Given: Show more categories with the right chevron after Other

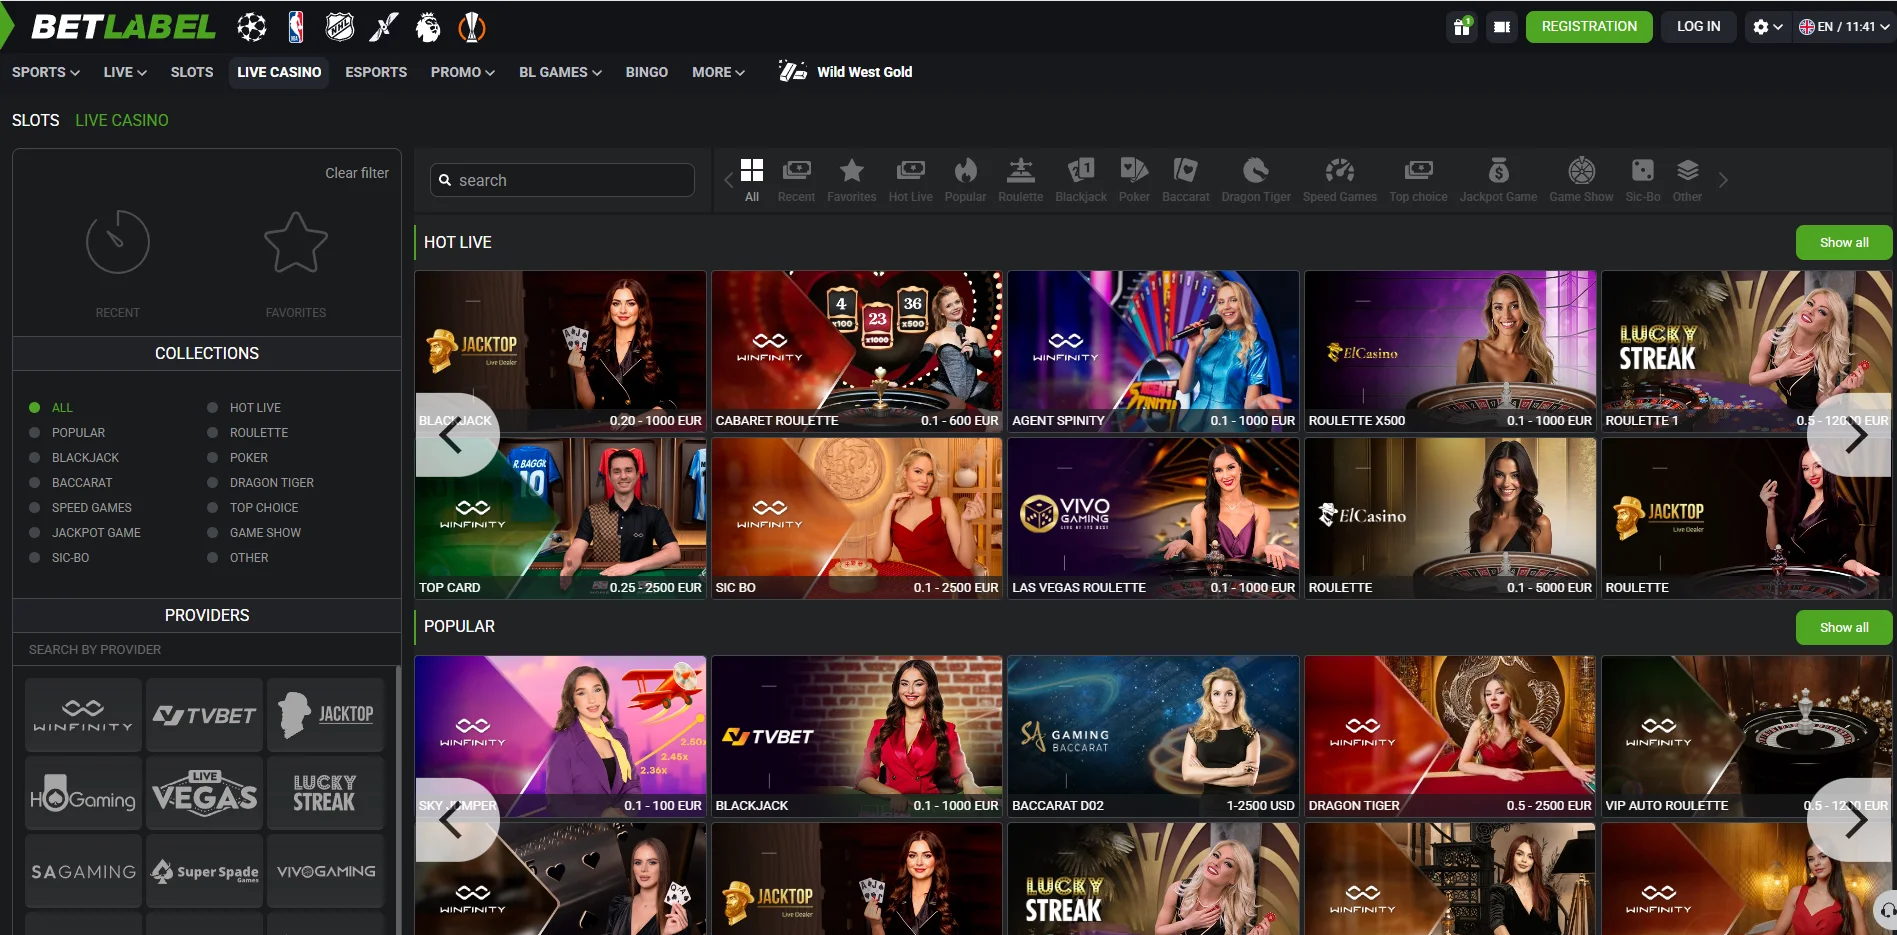Looking at the screenshot, I should point(1722,180).
